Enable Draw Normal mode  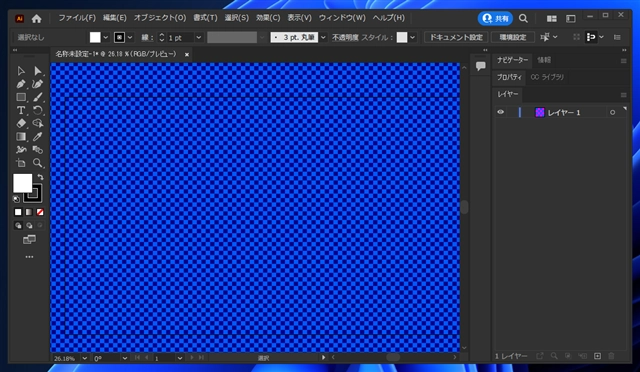18,225
